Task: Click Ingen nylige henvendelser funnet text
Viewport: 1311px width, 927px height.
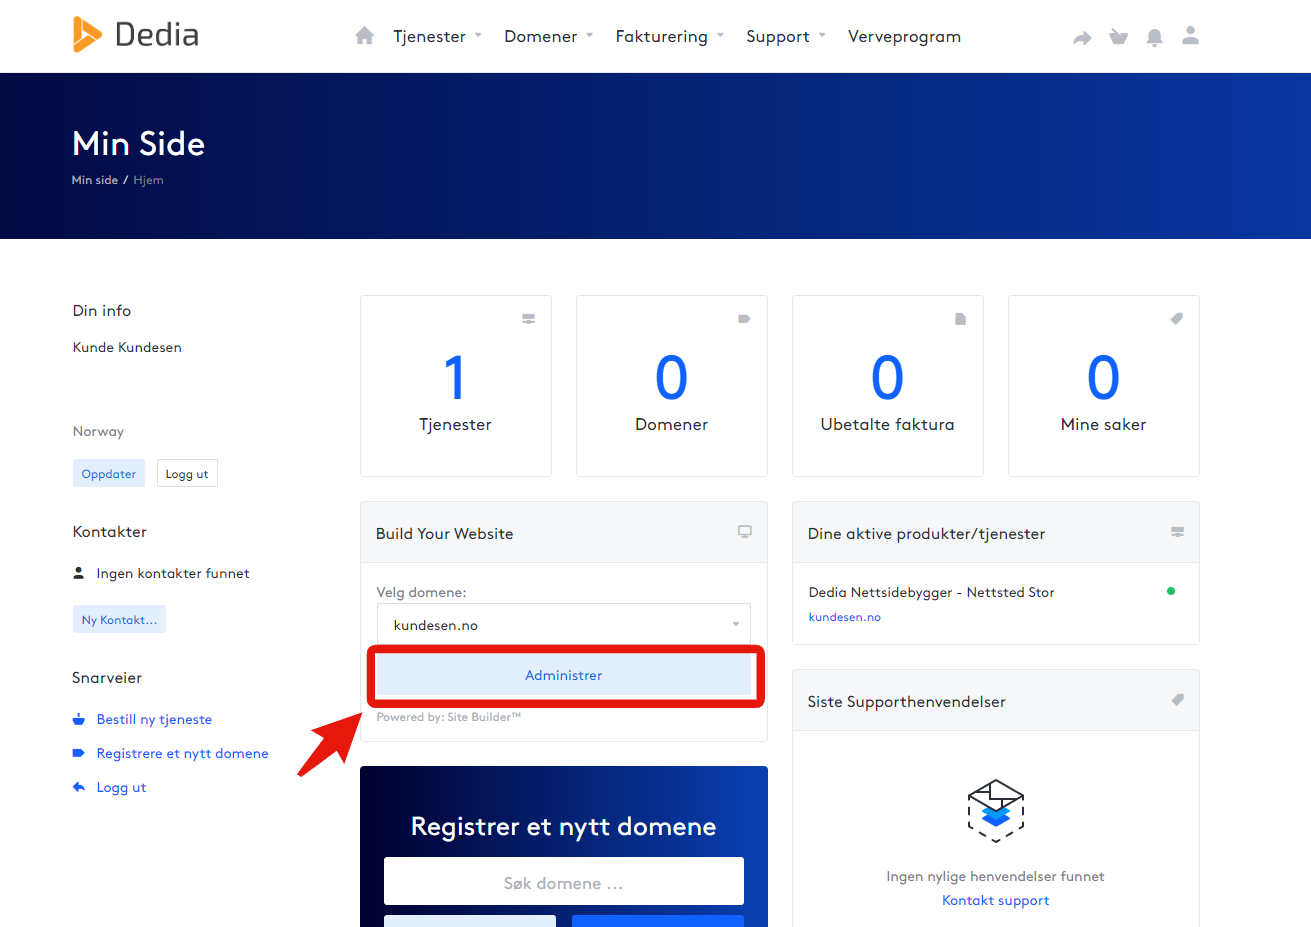Action: 996,876
